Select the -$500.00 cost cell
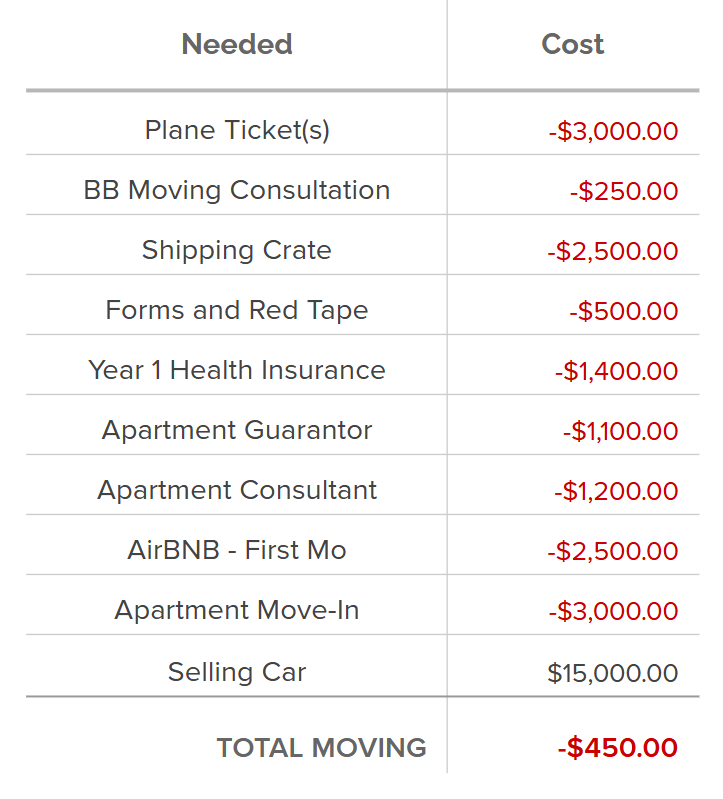The image size is (723, 799). pyautogui.click(x=624, y=311)
